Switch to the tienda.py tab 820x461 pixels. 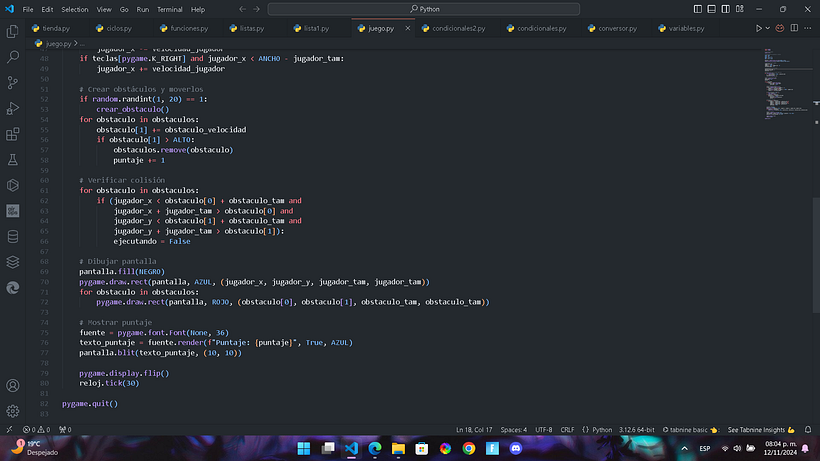click(x=55, y=28)
